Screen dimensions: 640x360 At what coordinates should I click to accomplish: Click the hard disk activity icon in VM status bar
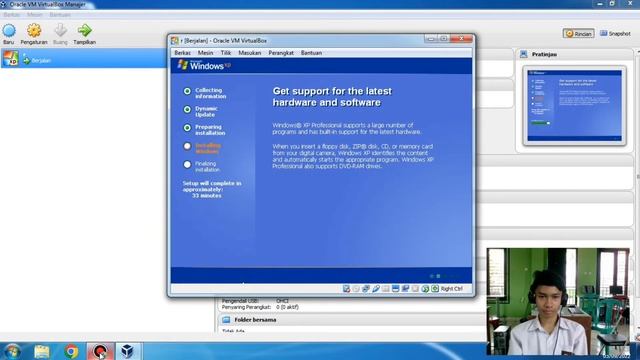[x=346, y=289]
